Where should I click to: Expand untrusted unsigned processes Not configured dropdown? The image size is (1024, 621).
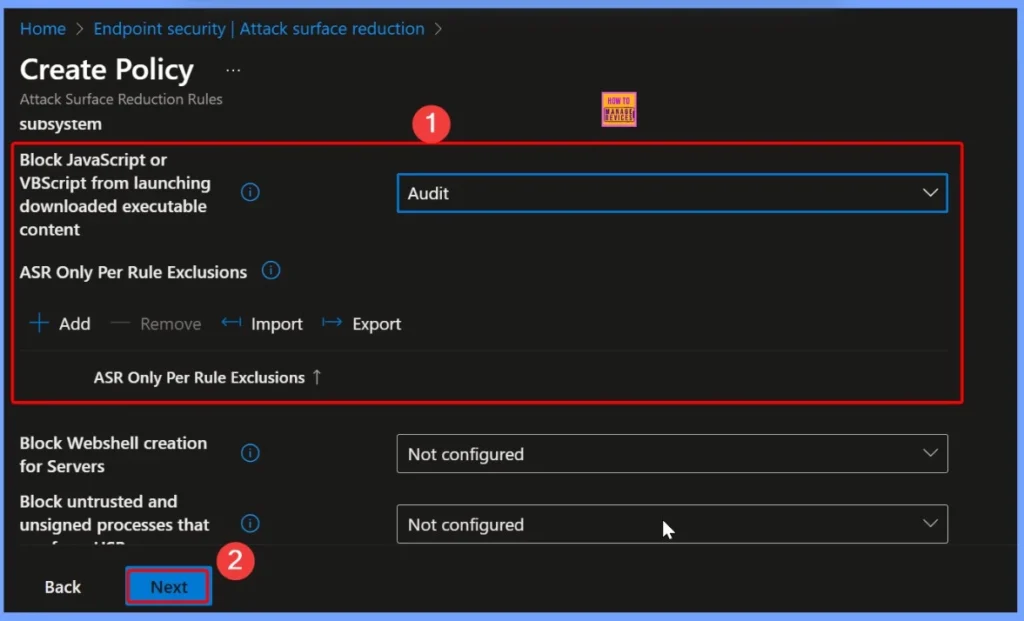click(670, 524)
